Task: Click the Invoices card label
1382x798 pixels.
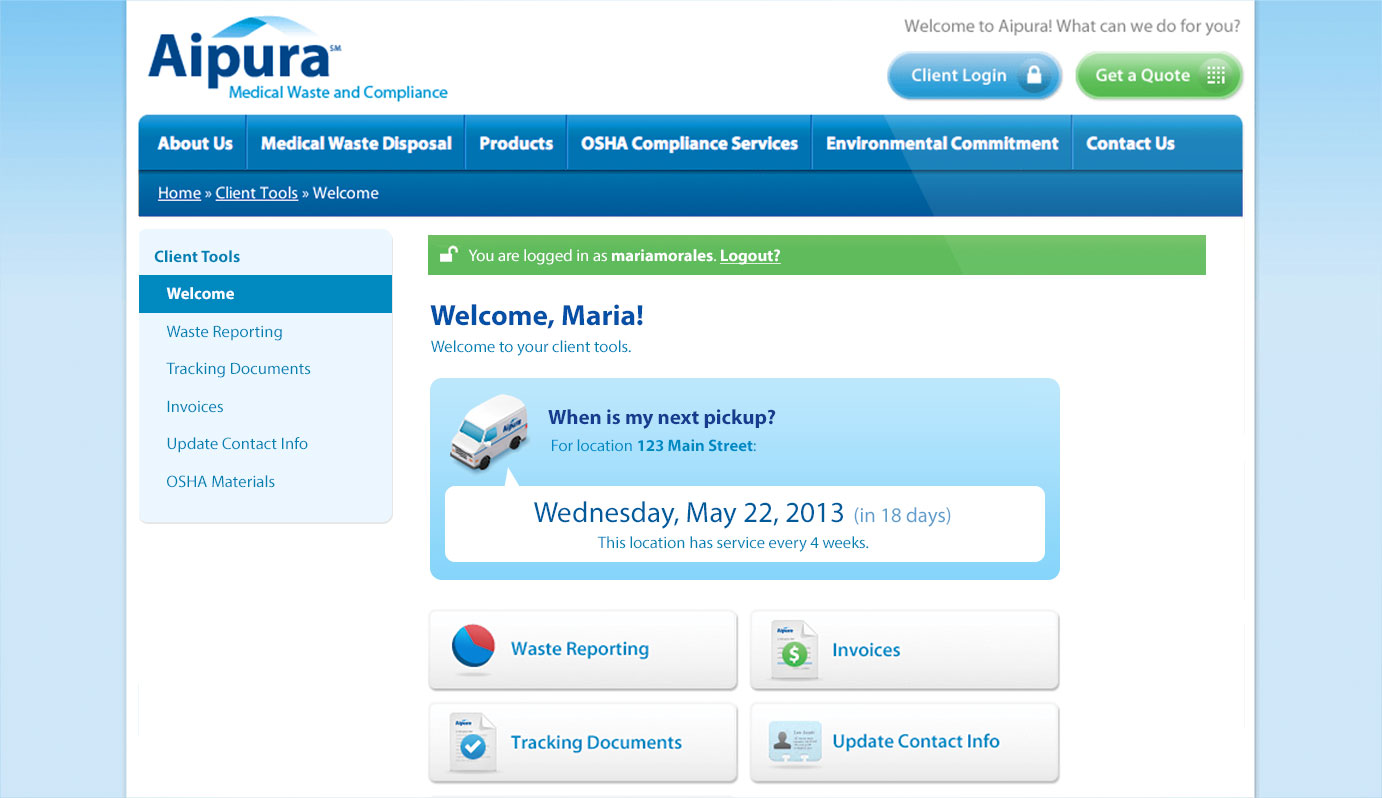Action: click(x=866, y=650)
